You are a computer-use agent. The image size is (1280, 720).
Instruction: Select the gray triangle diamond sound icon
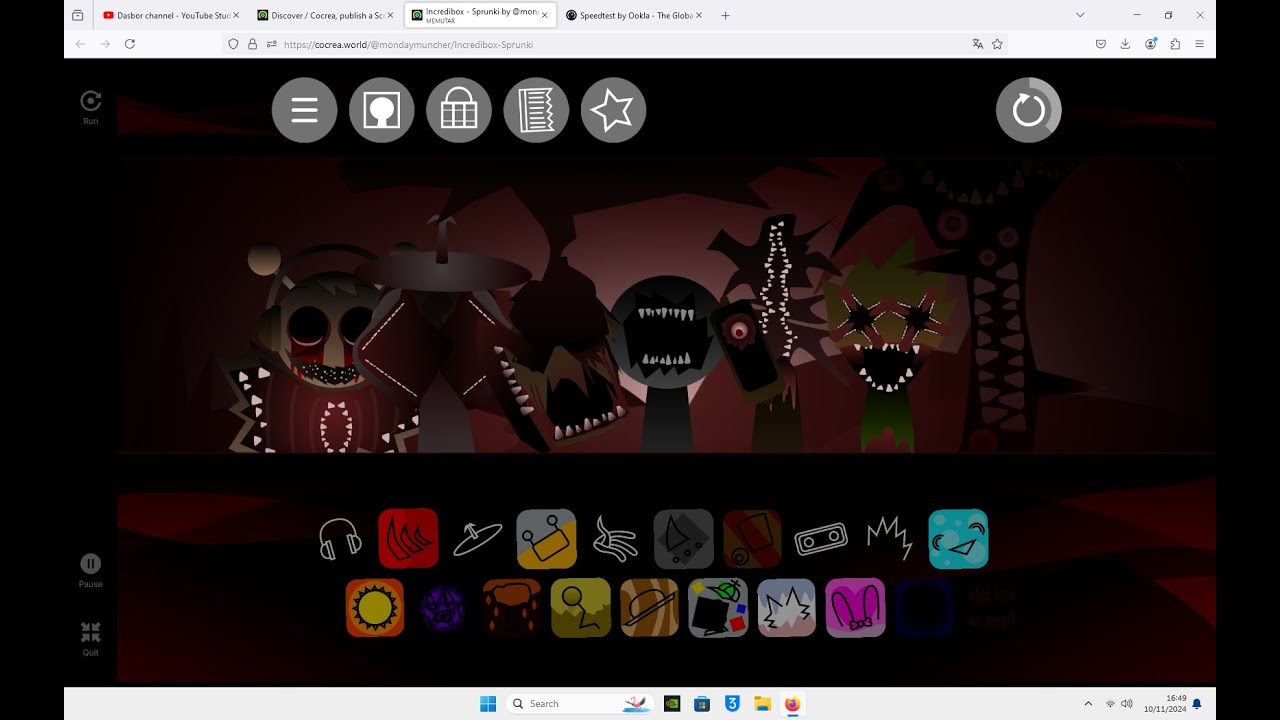684,539
